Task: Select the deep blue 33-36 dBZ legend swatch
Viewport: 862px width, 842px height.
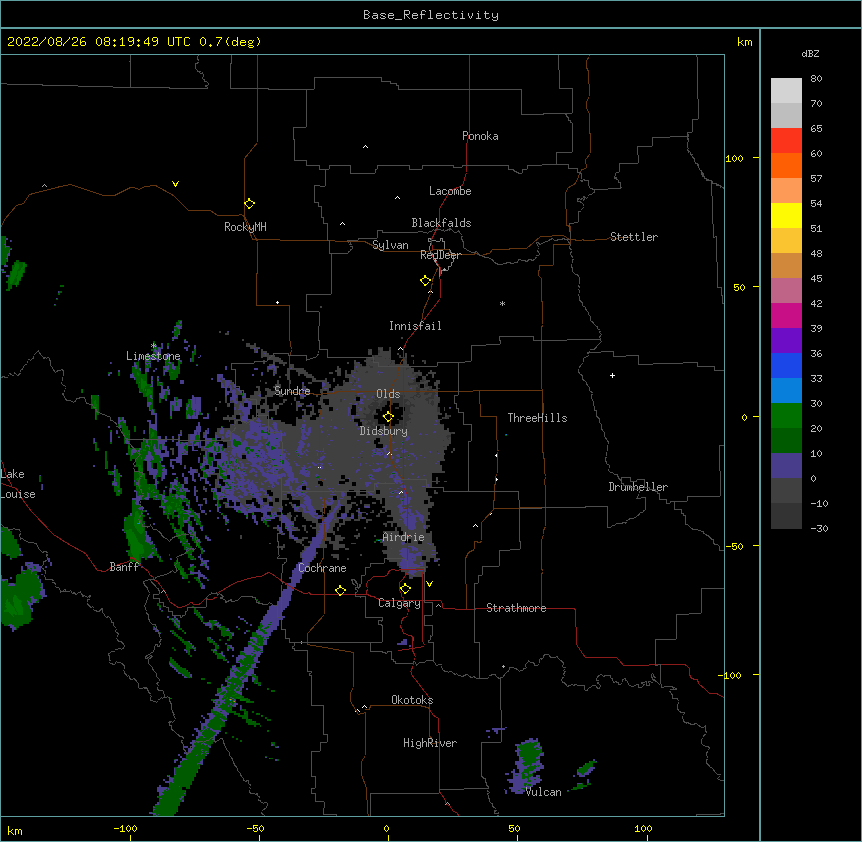Action: click(x=786, y=365)
